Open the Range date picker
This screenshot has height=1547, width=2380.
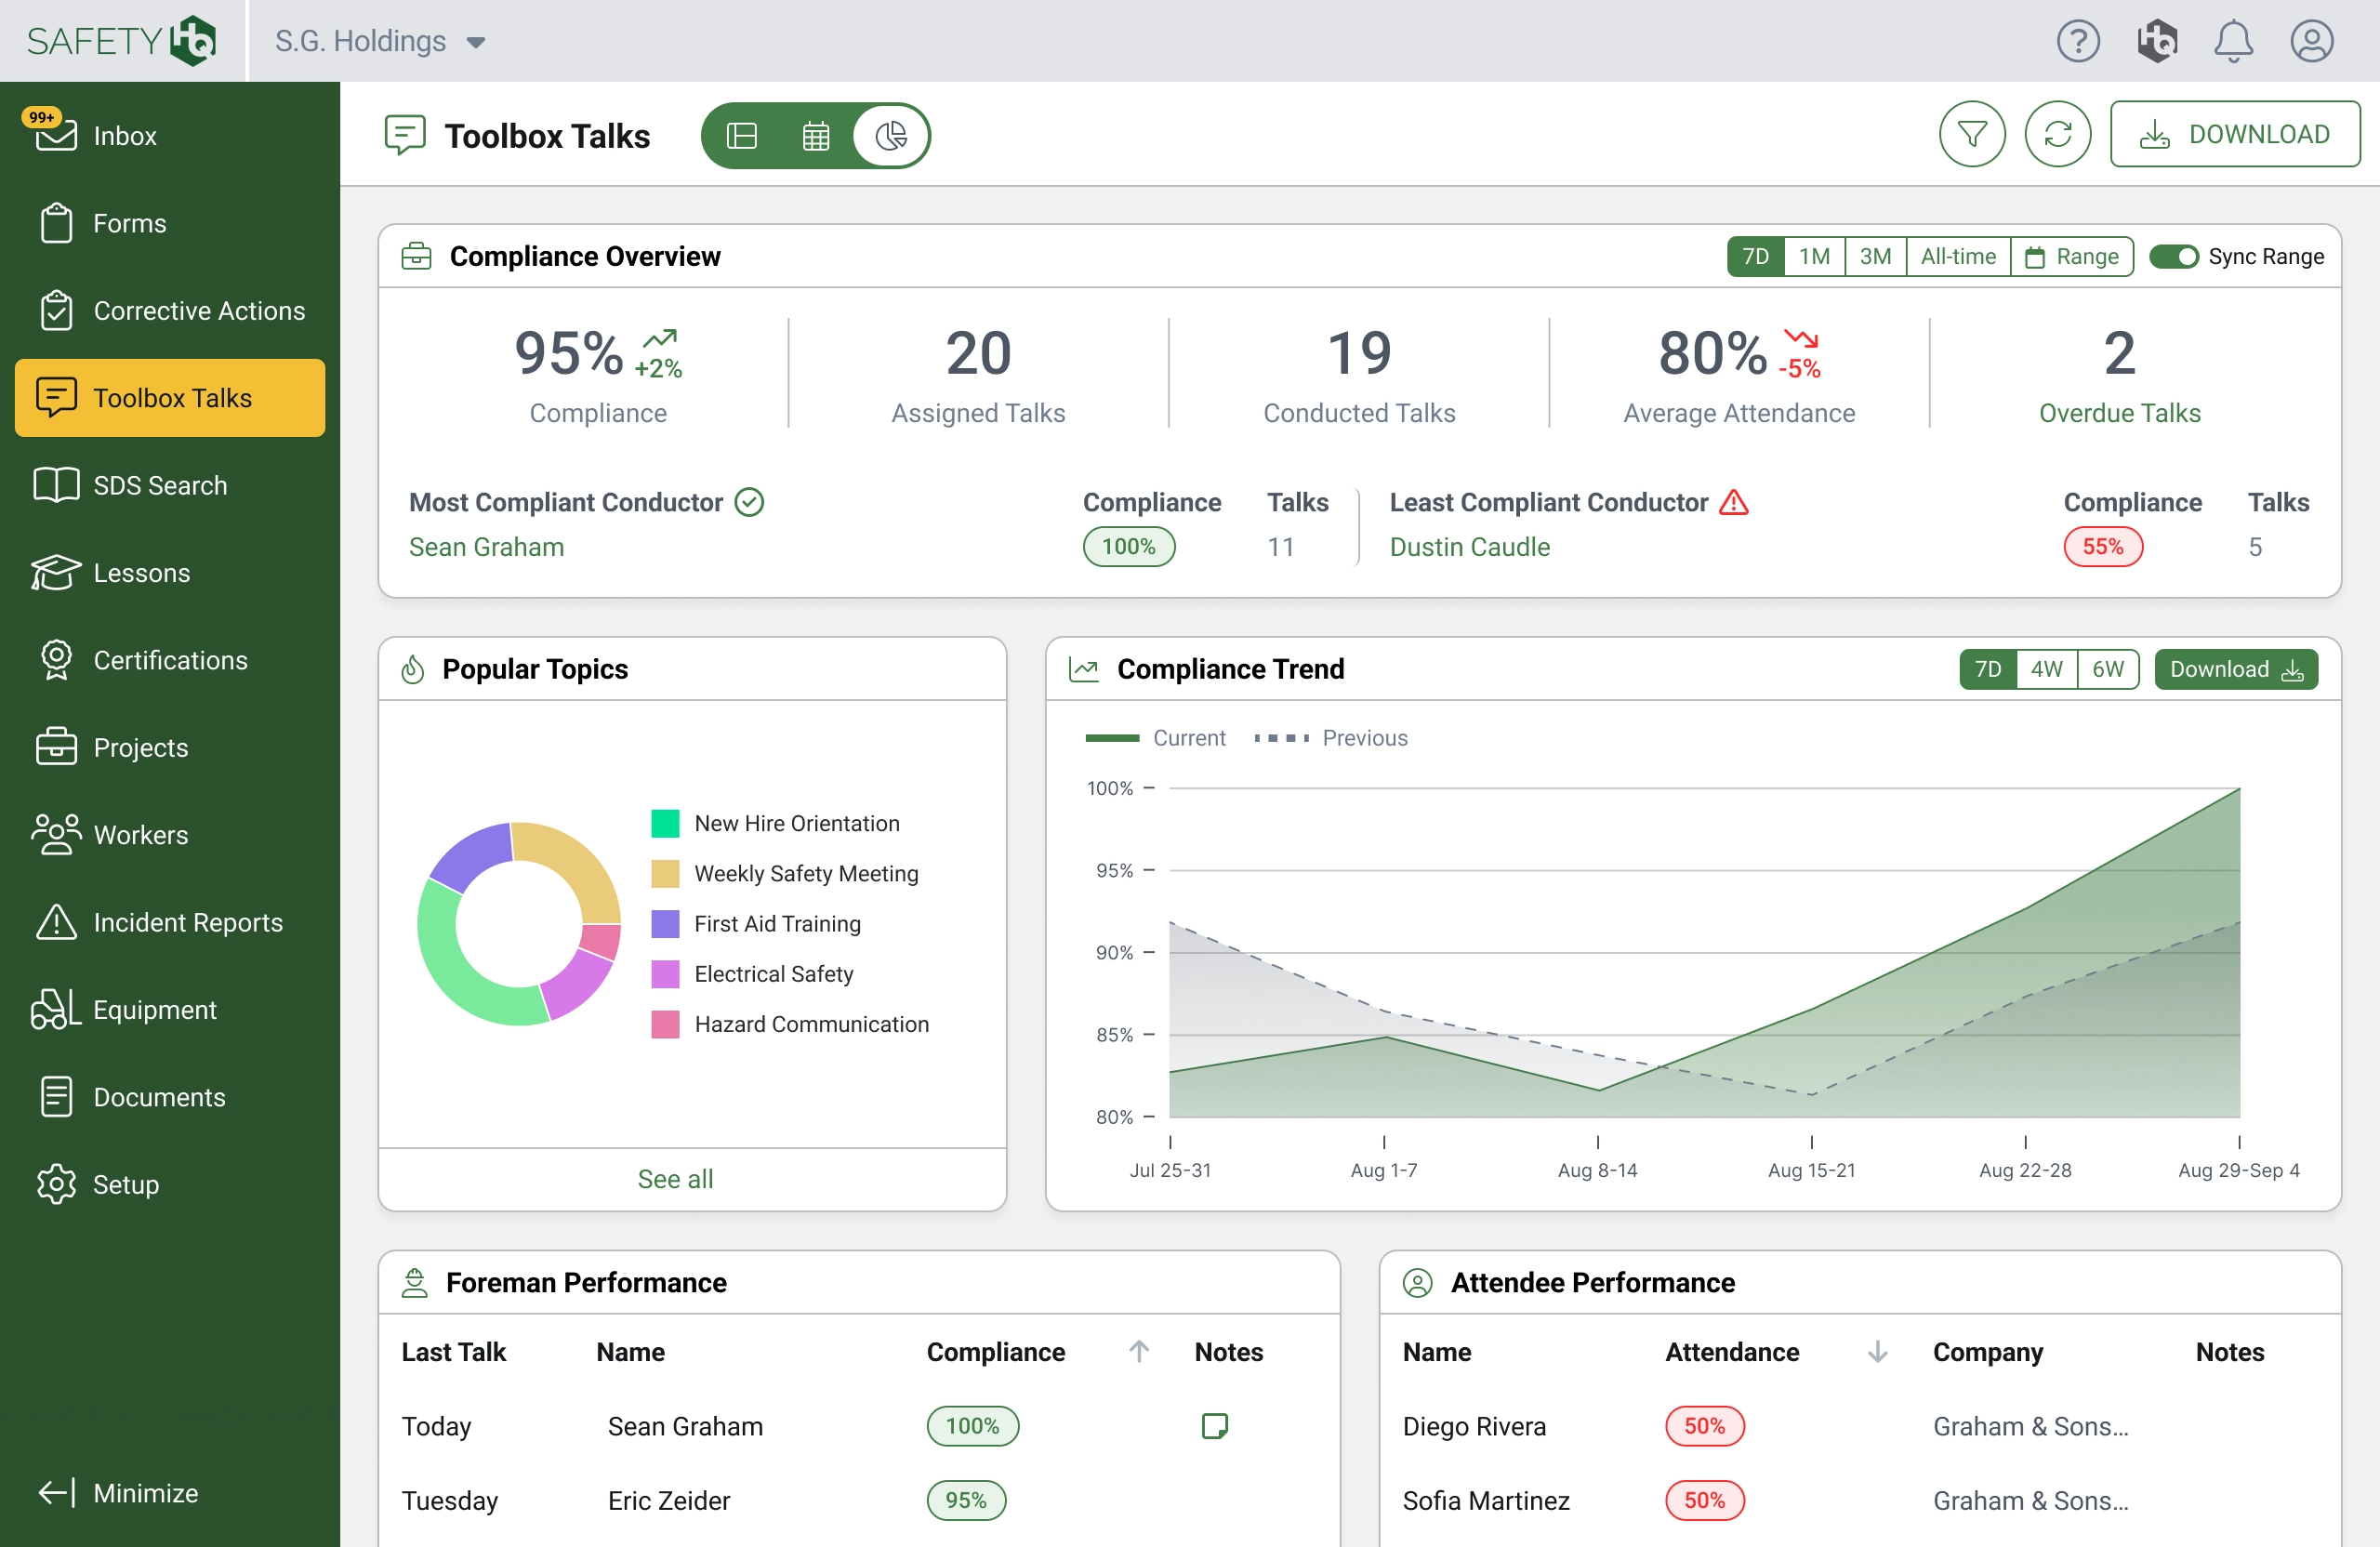click(2071, 256)
